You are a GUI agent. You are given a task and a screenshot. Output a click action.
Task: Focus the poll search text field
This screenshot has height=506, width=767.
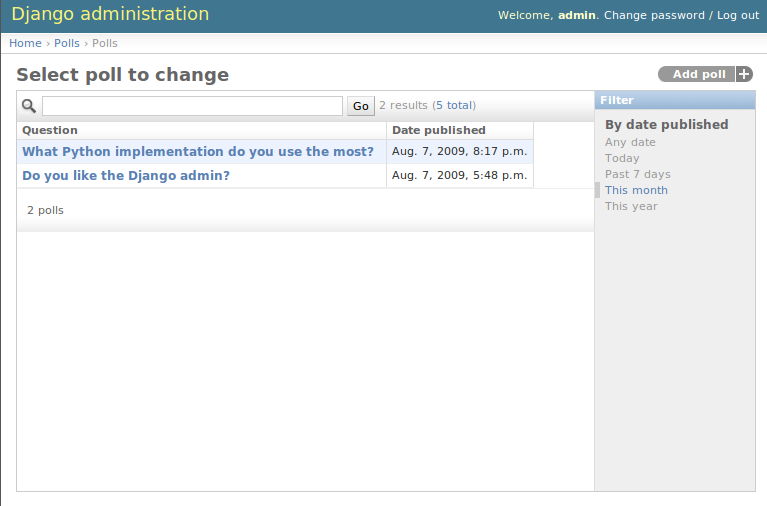click(x=192, y=106)
